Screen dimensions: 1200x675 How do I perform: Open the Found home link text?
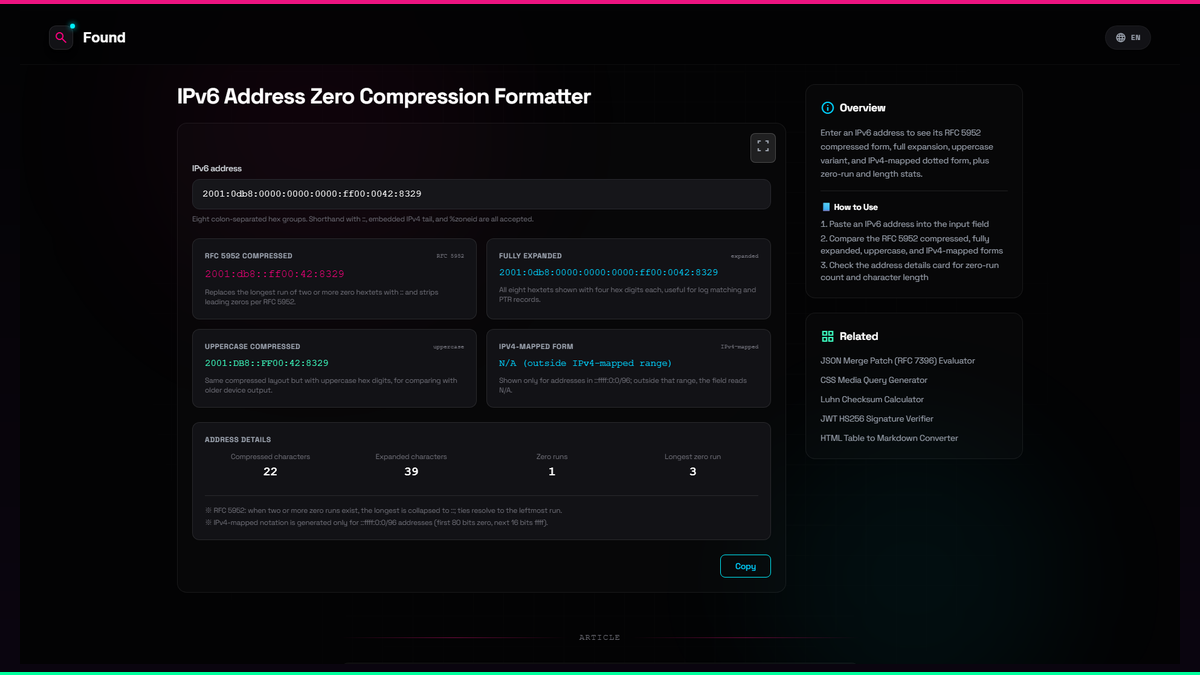pos(104,38)
